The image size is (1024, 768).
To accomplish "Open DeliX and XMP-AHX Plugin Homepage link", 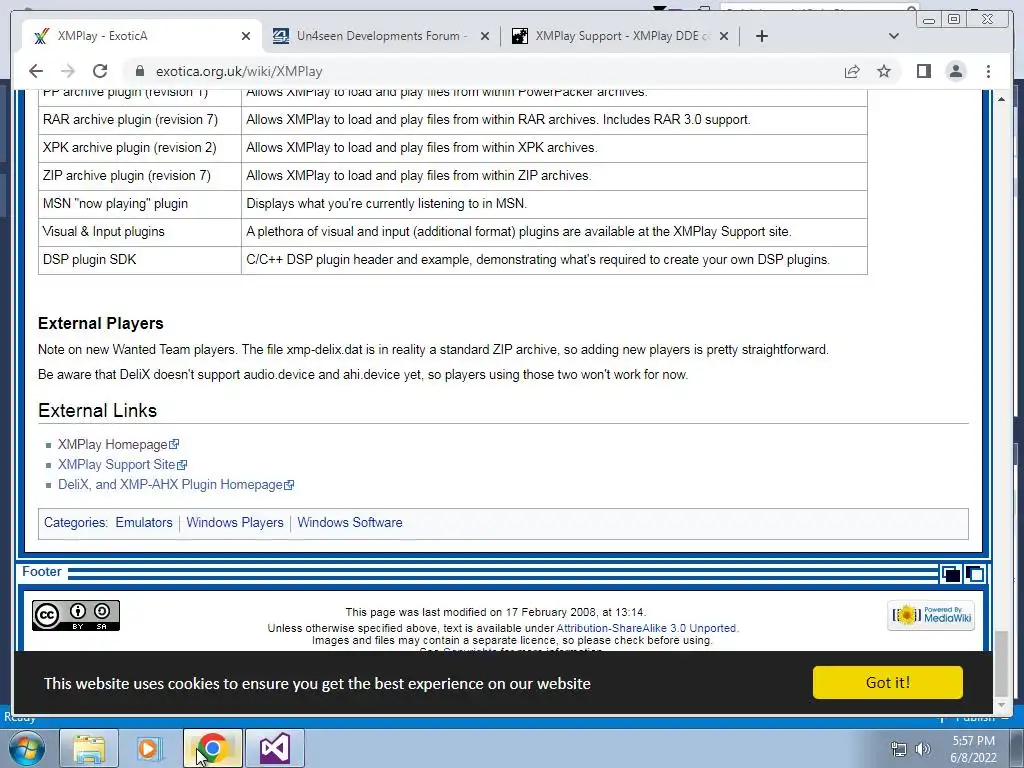I will [x=176, y=485].
